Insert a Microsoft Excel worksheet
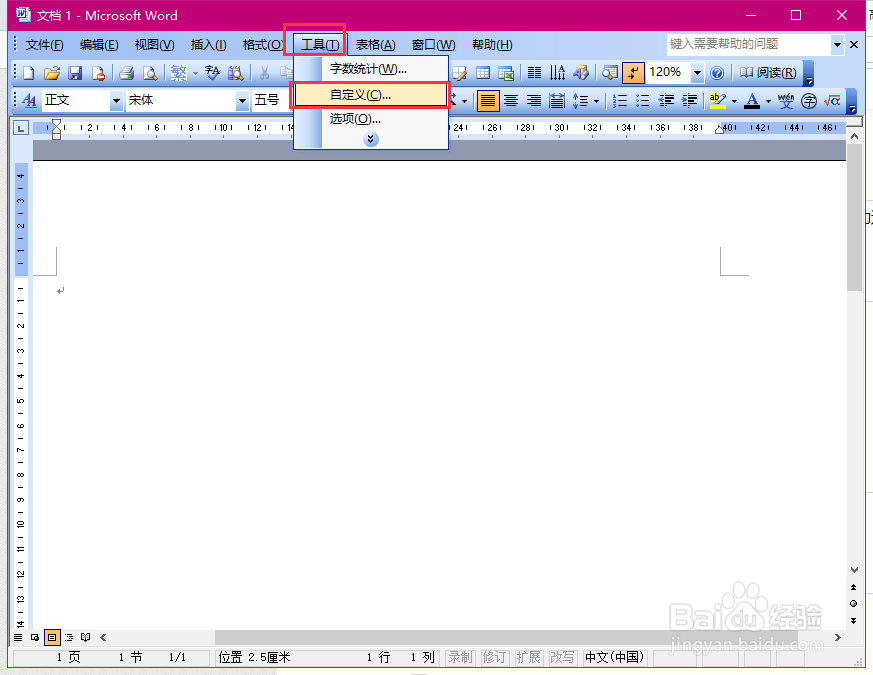Image resolution: width=873 pixels, height=675 pixels. (505, 73)
